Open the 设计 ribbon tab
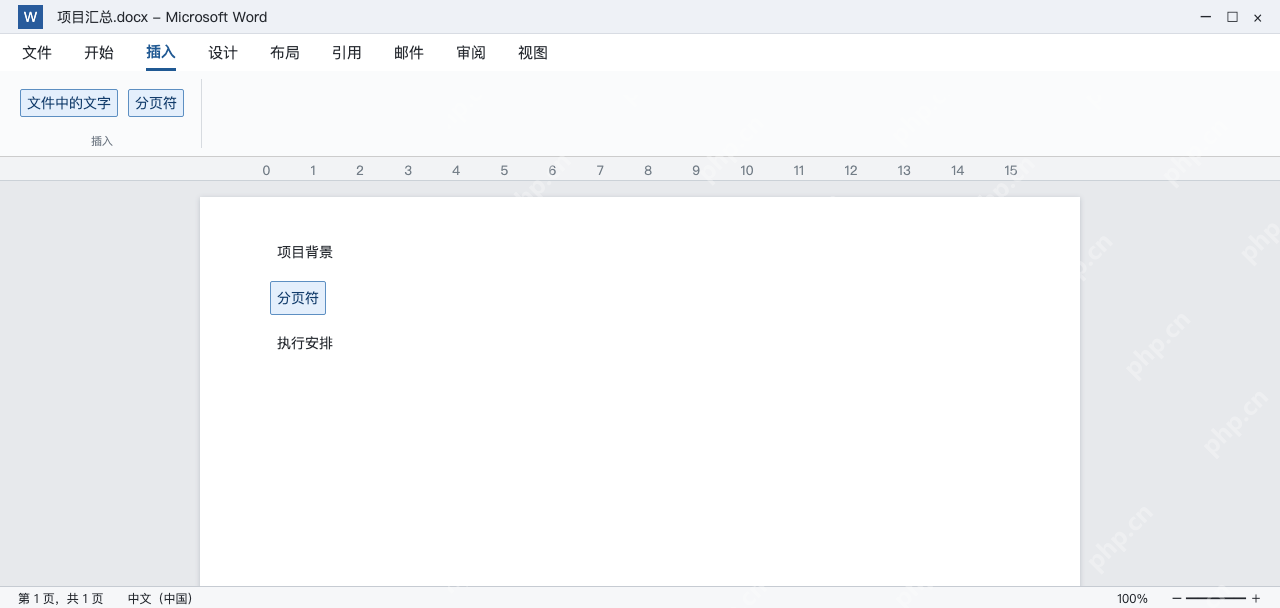This screenshot has width=1280, height=608. point(223,53)
